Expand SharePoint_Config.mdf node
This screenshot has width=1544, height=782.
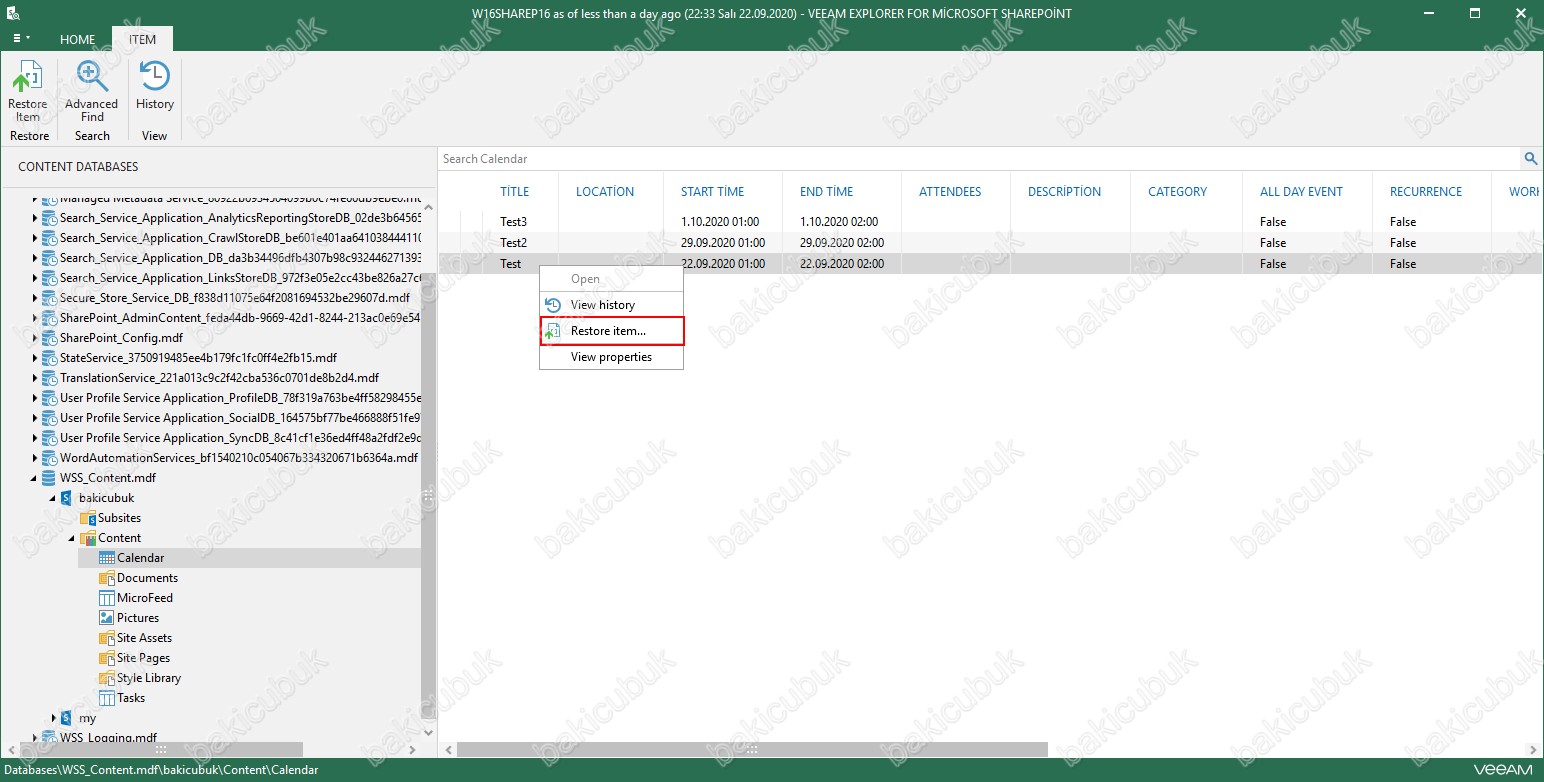(x=35, y=338)
